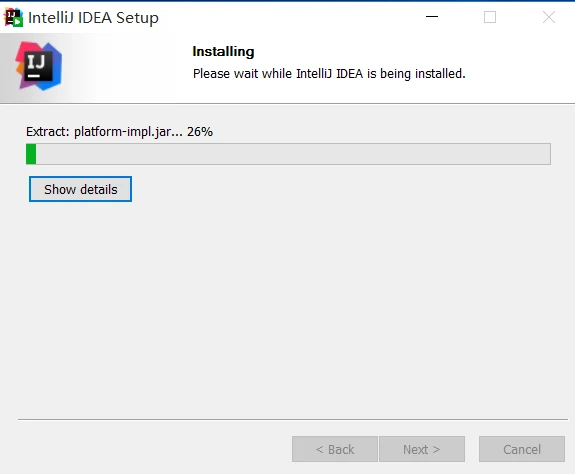The height and width of the screenshot is (474, 575).
Task: Click the IntelliJ IDEA setup title bar icon
Action: click(x=13, y=17)
